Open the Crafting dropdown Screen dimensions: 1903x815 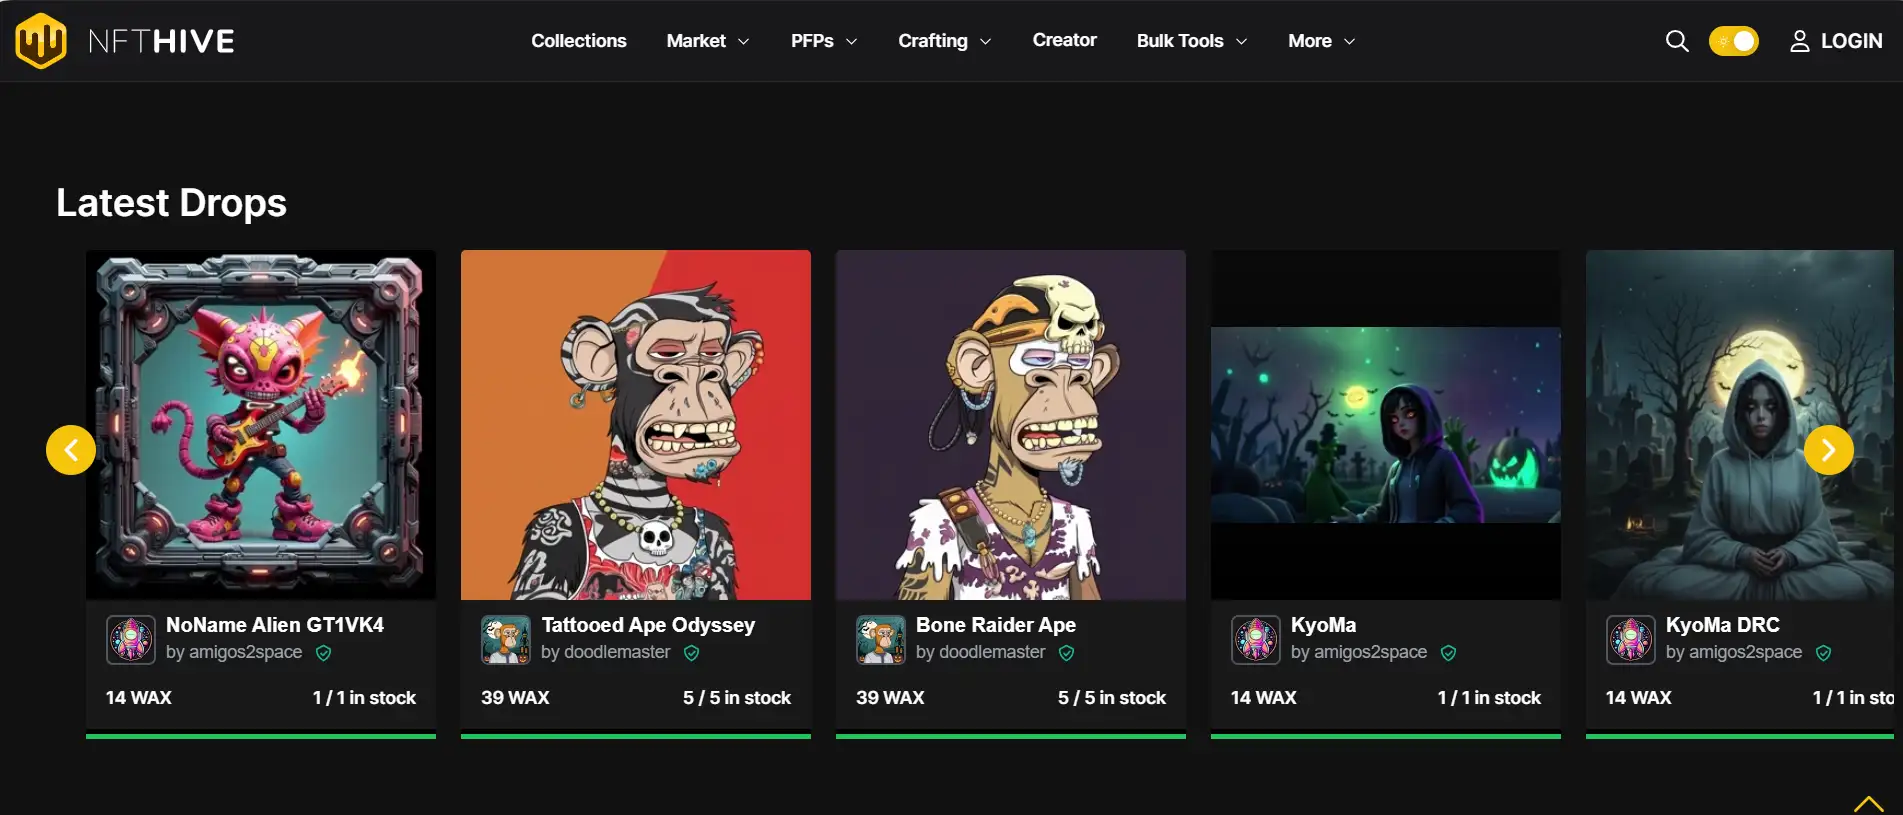pos(944,41)
